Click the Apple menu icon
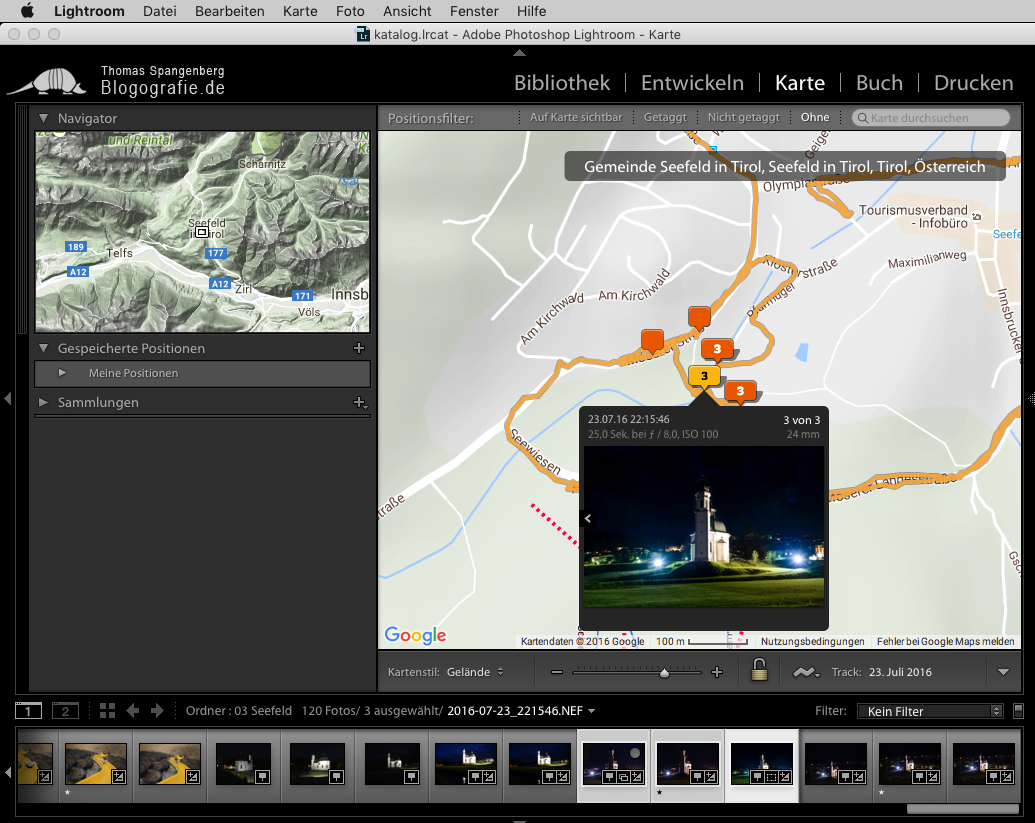This screenshot has height=823, width=1035. (x=27, y=11)
